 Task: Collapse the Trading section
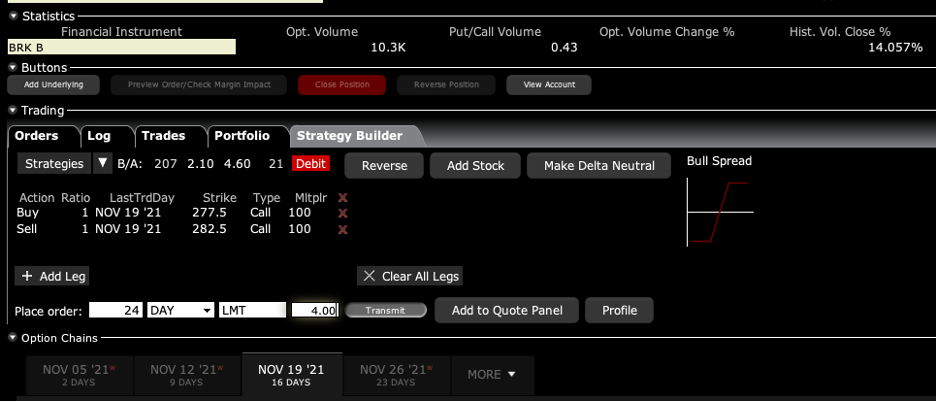pos(13,110)
